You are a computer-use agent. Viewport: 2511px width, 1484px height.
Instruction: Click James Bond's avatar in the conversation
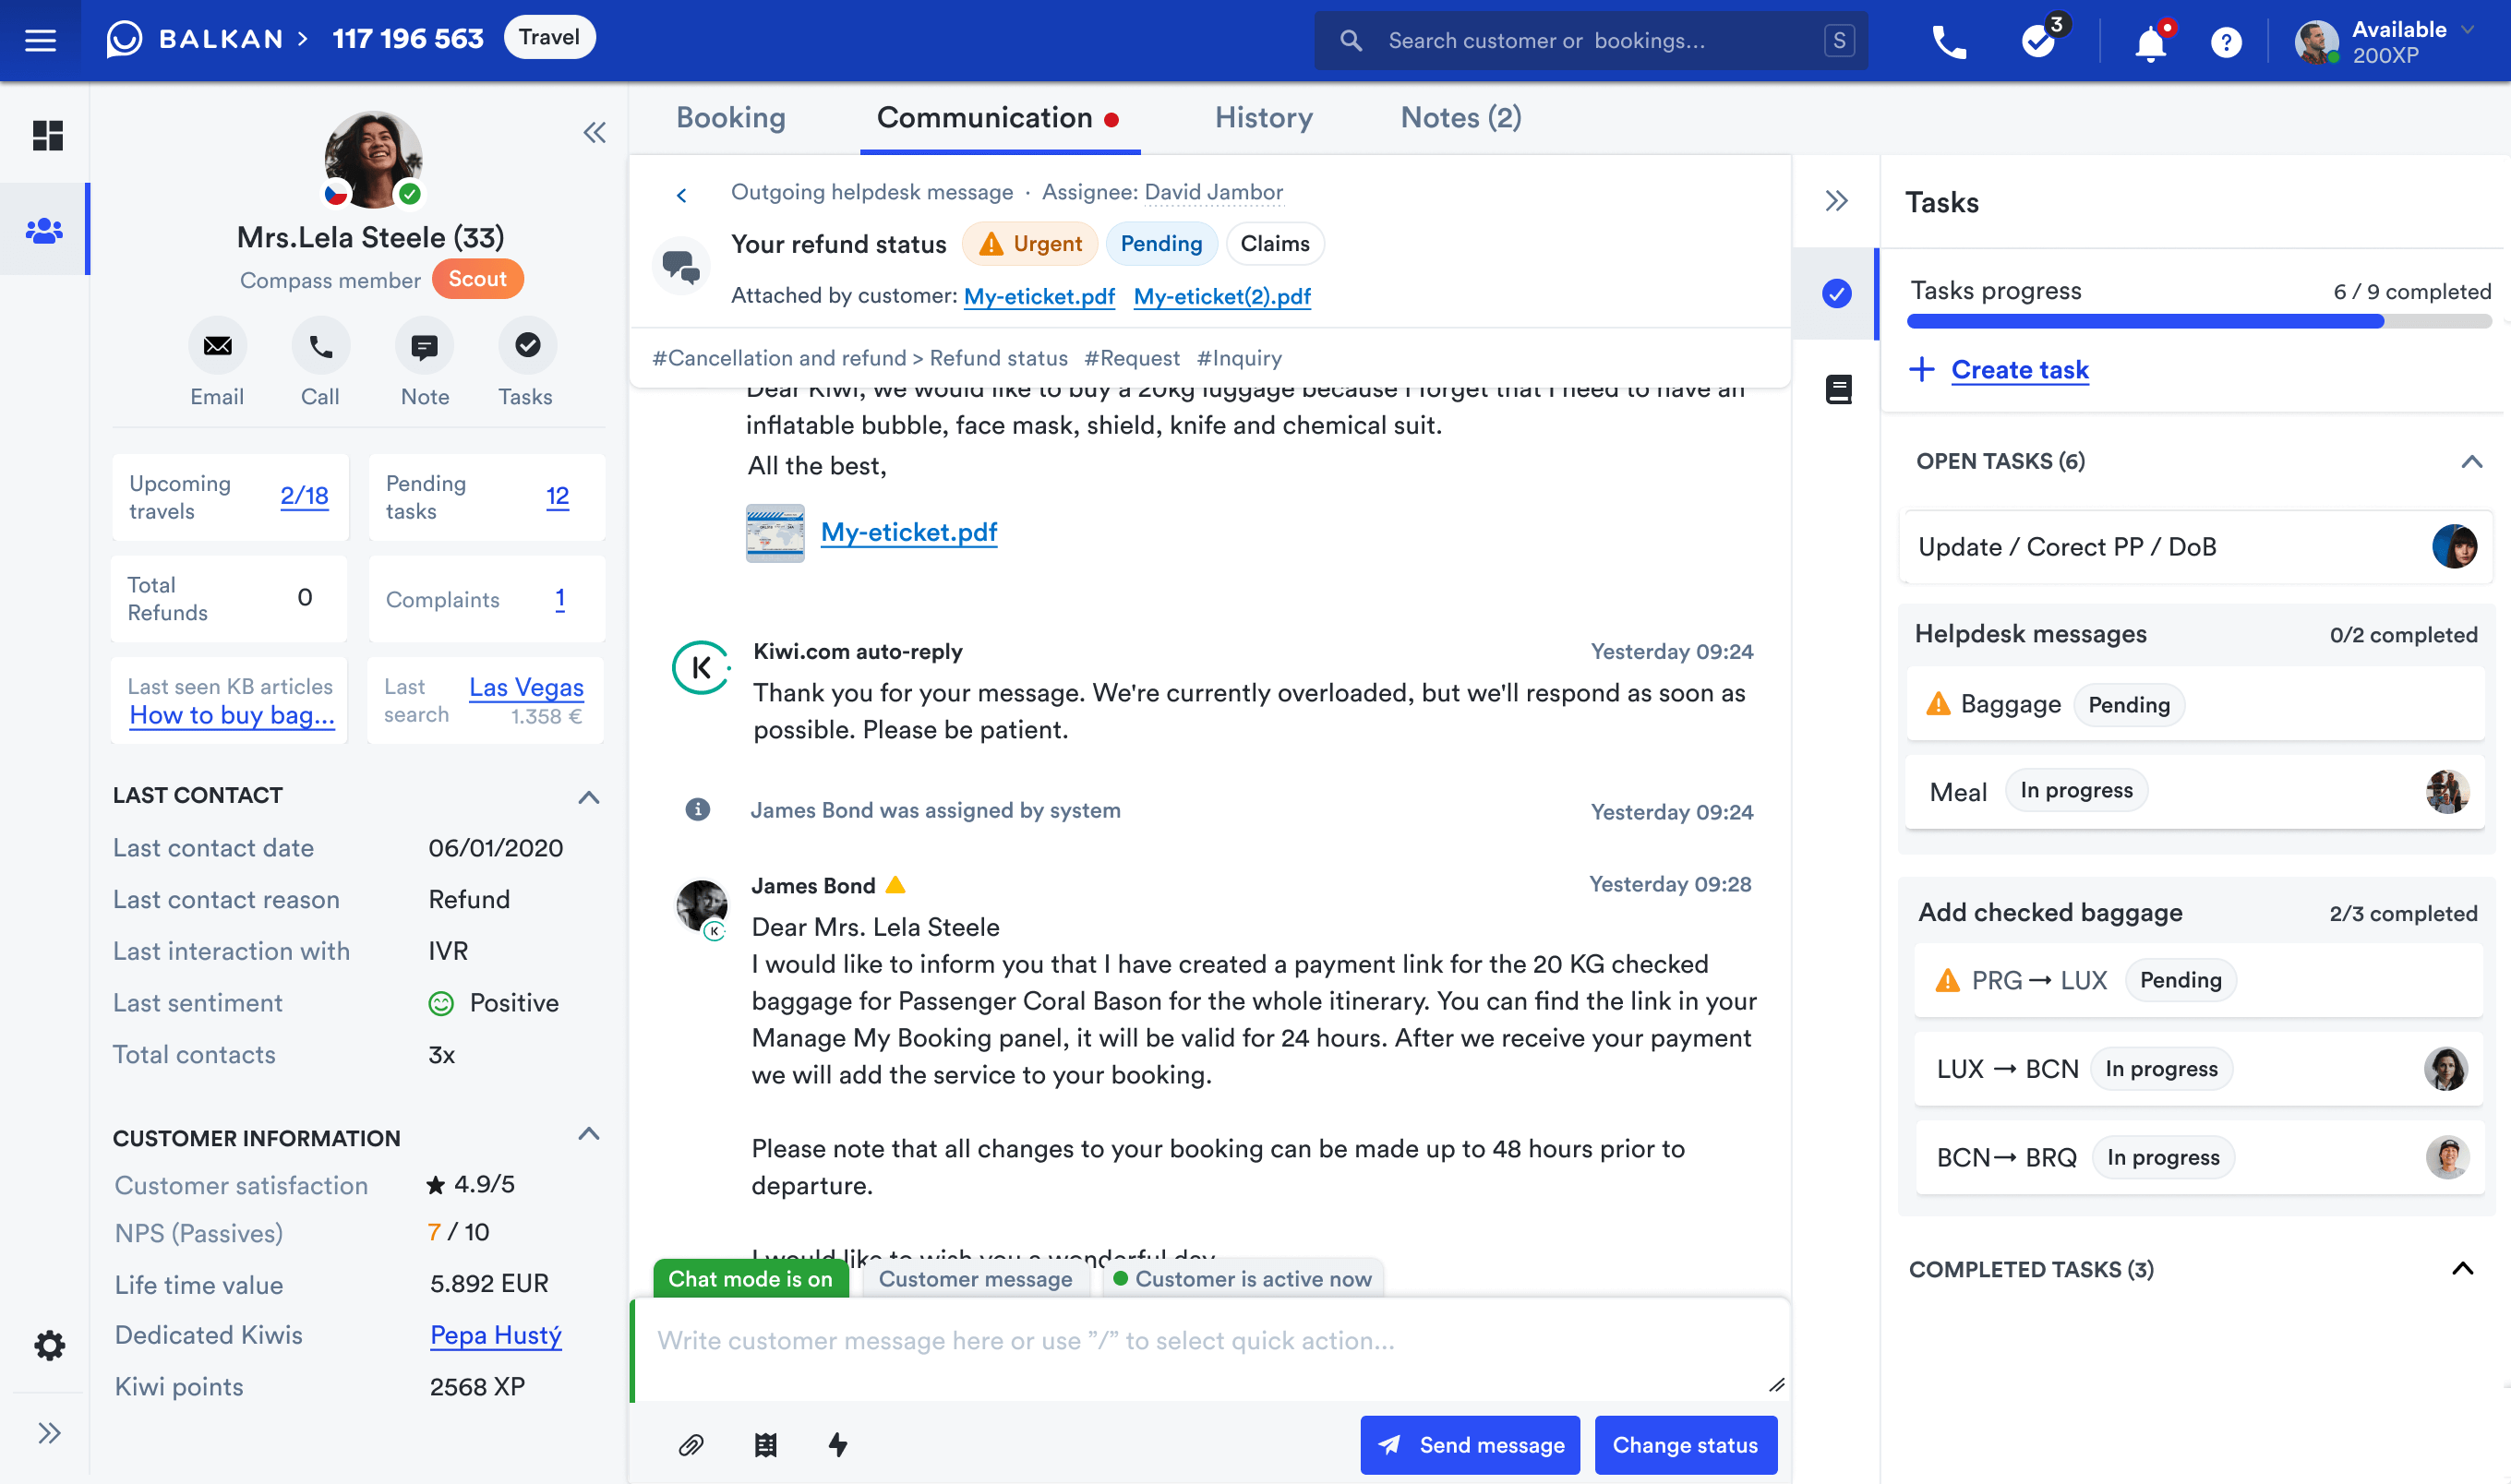point(702,907)
